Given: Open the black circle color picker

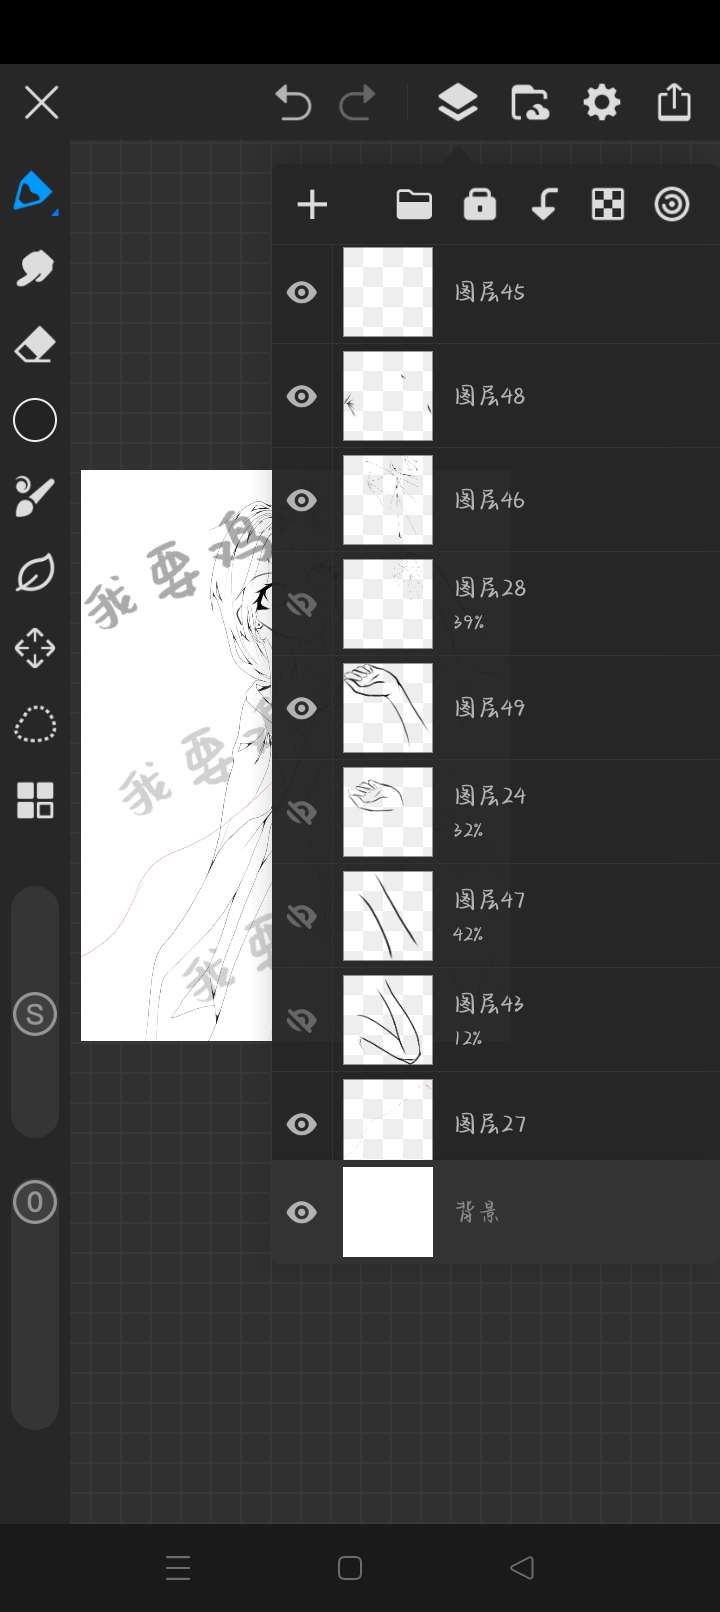Looking at the screenshot, I should pyautogui.click(x=34, y=420).
